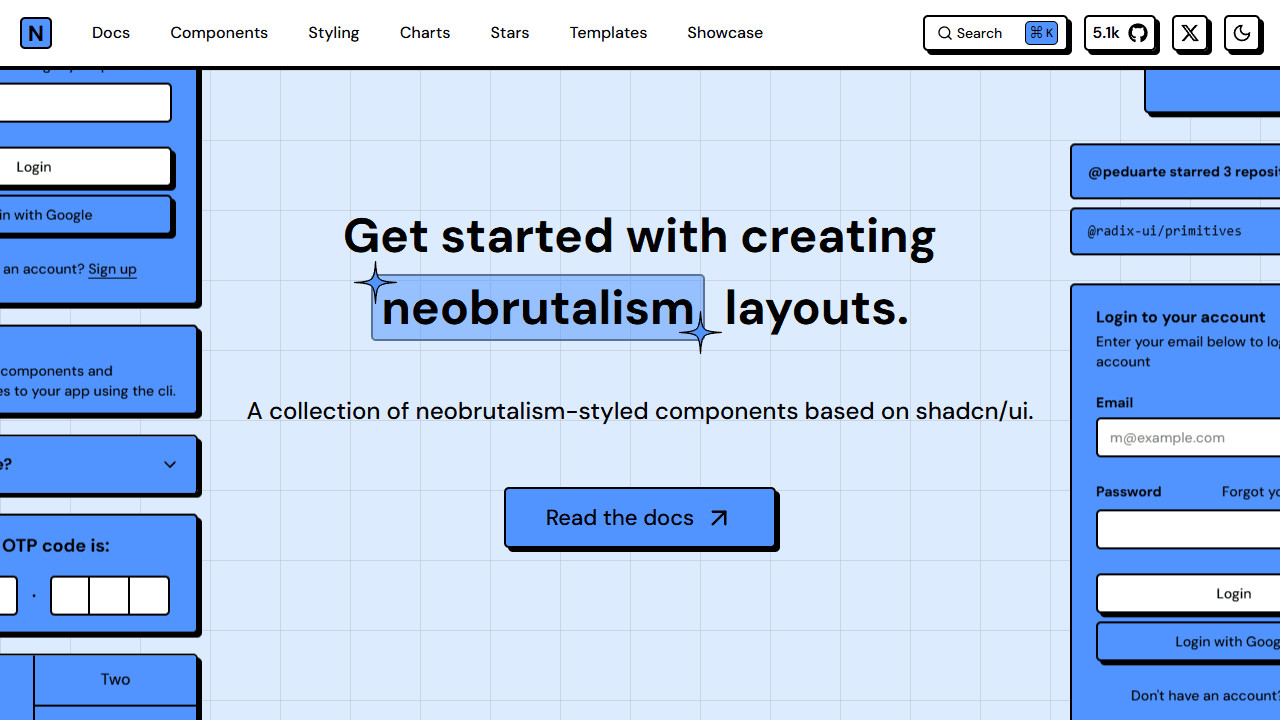Click the Login button in left card
Image resolution: width=1280 pixels, height=720 pixels.
point(86,167)
